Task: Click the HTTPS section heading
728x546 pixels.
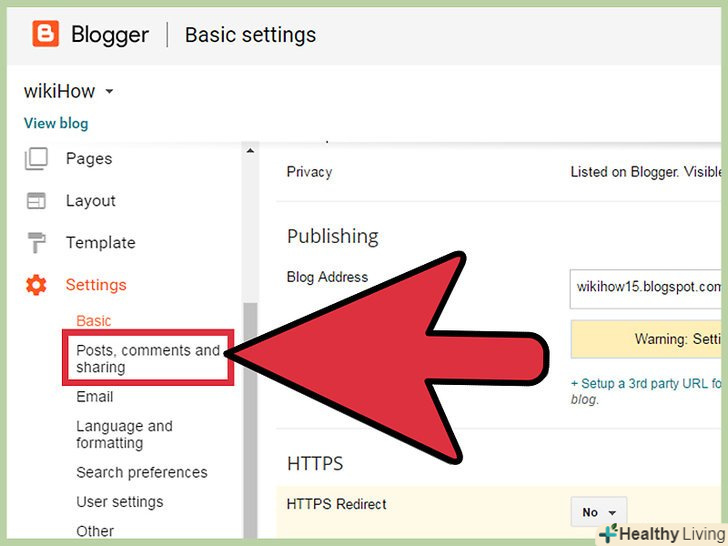Action: [x=315, y=463]
